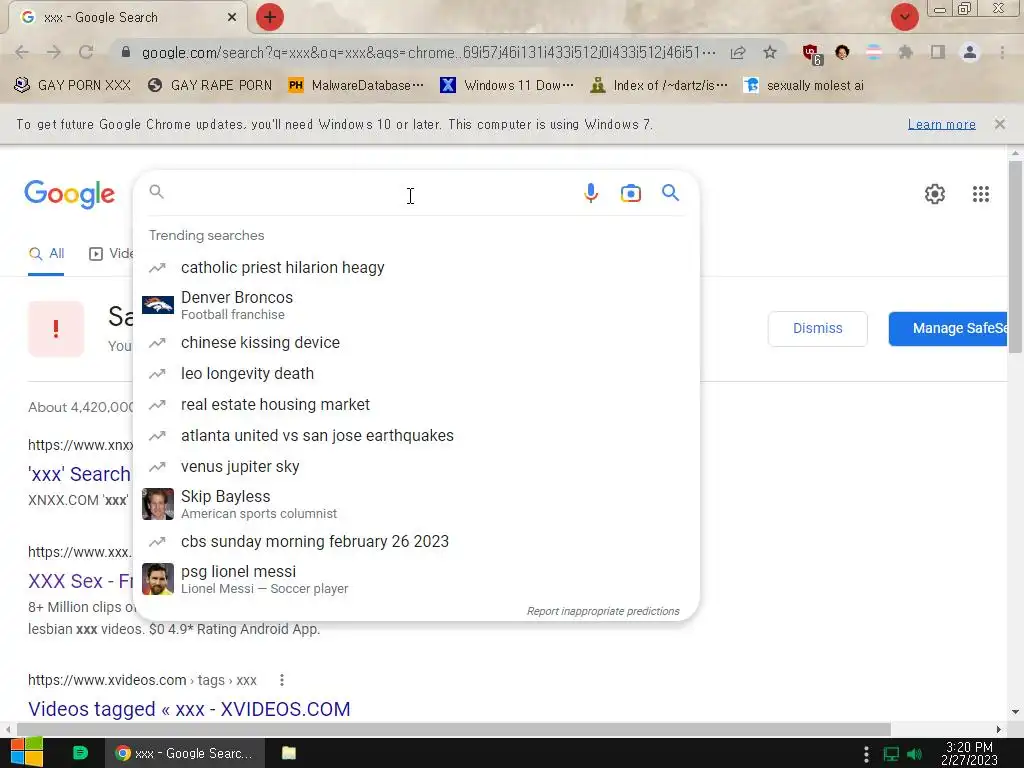Click the Manage SafeSearch button

coord(948,328)
